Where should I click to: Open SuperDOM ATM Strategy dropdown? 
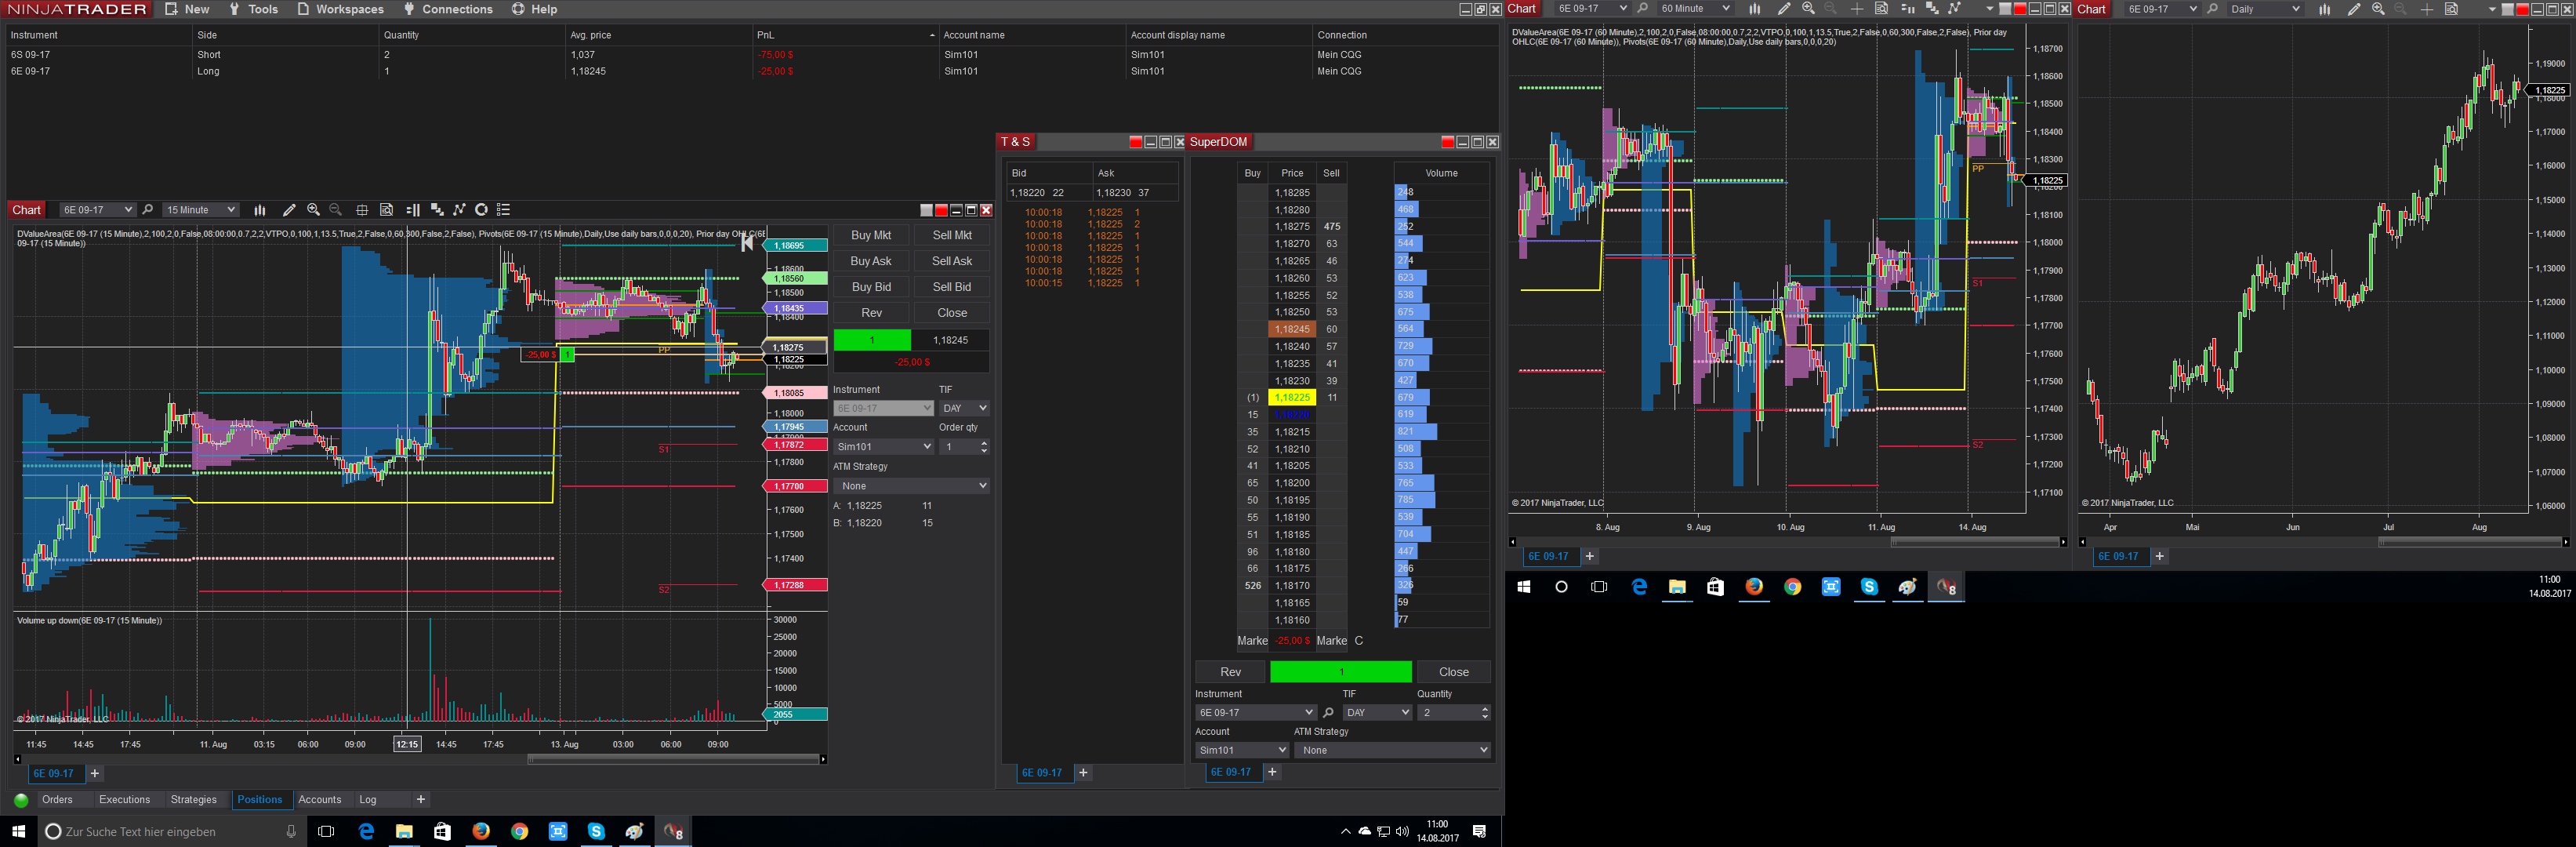point(1392,750)
